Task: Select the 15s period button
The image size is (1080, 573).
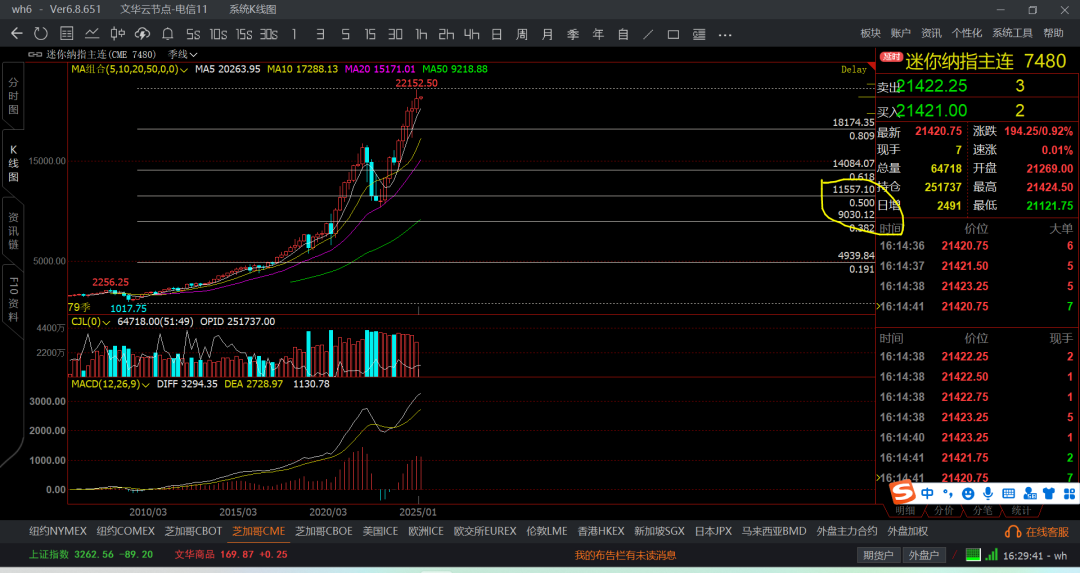Action: (244, 34)
